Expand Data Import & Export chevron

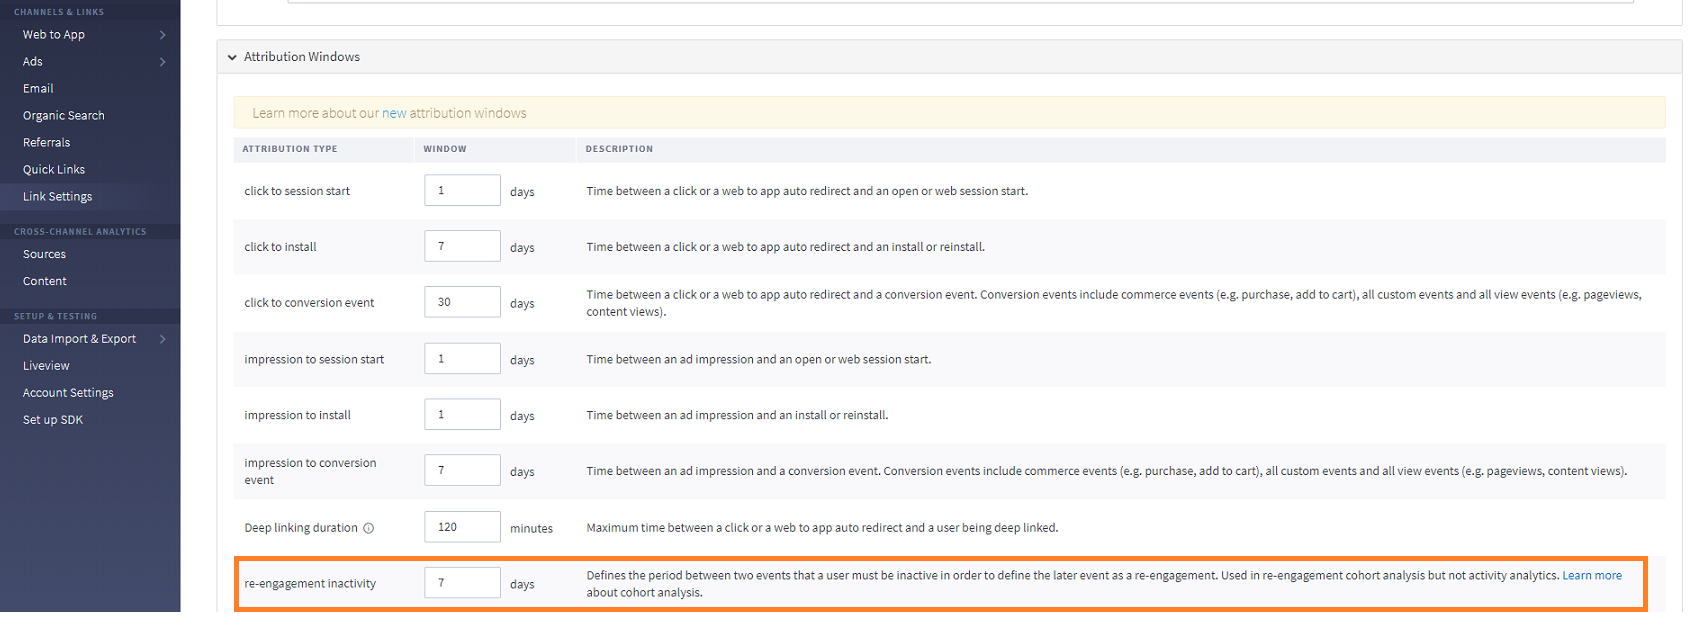point(162,339)
